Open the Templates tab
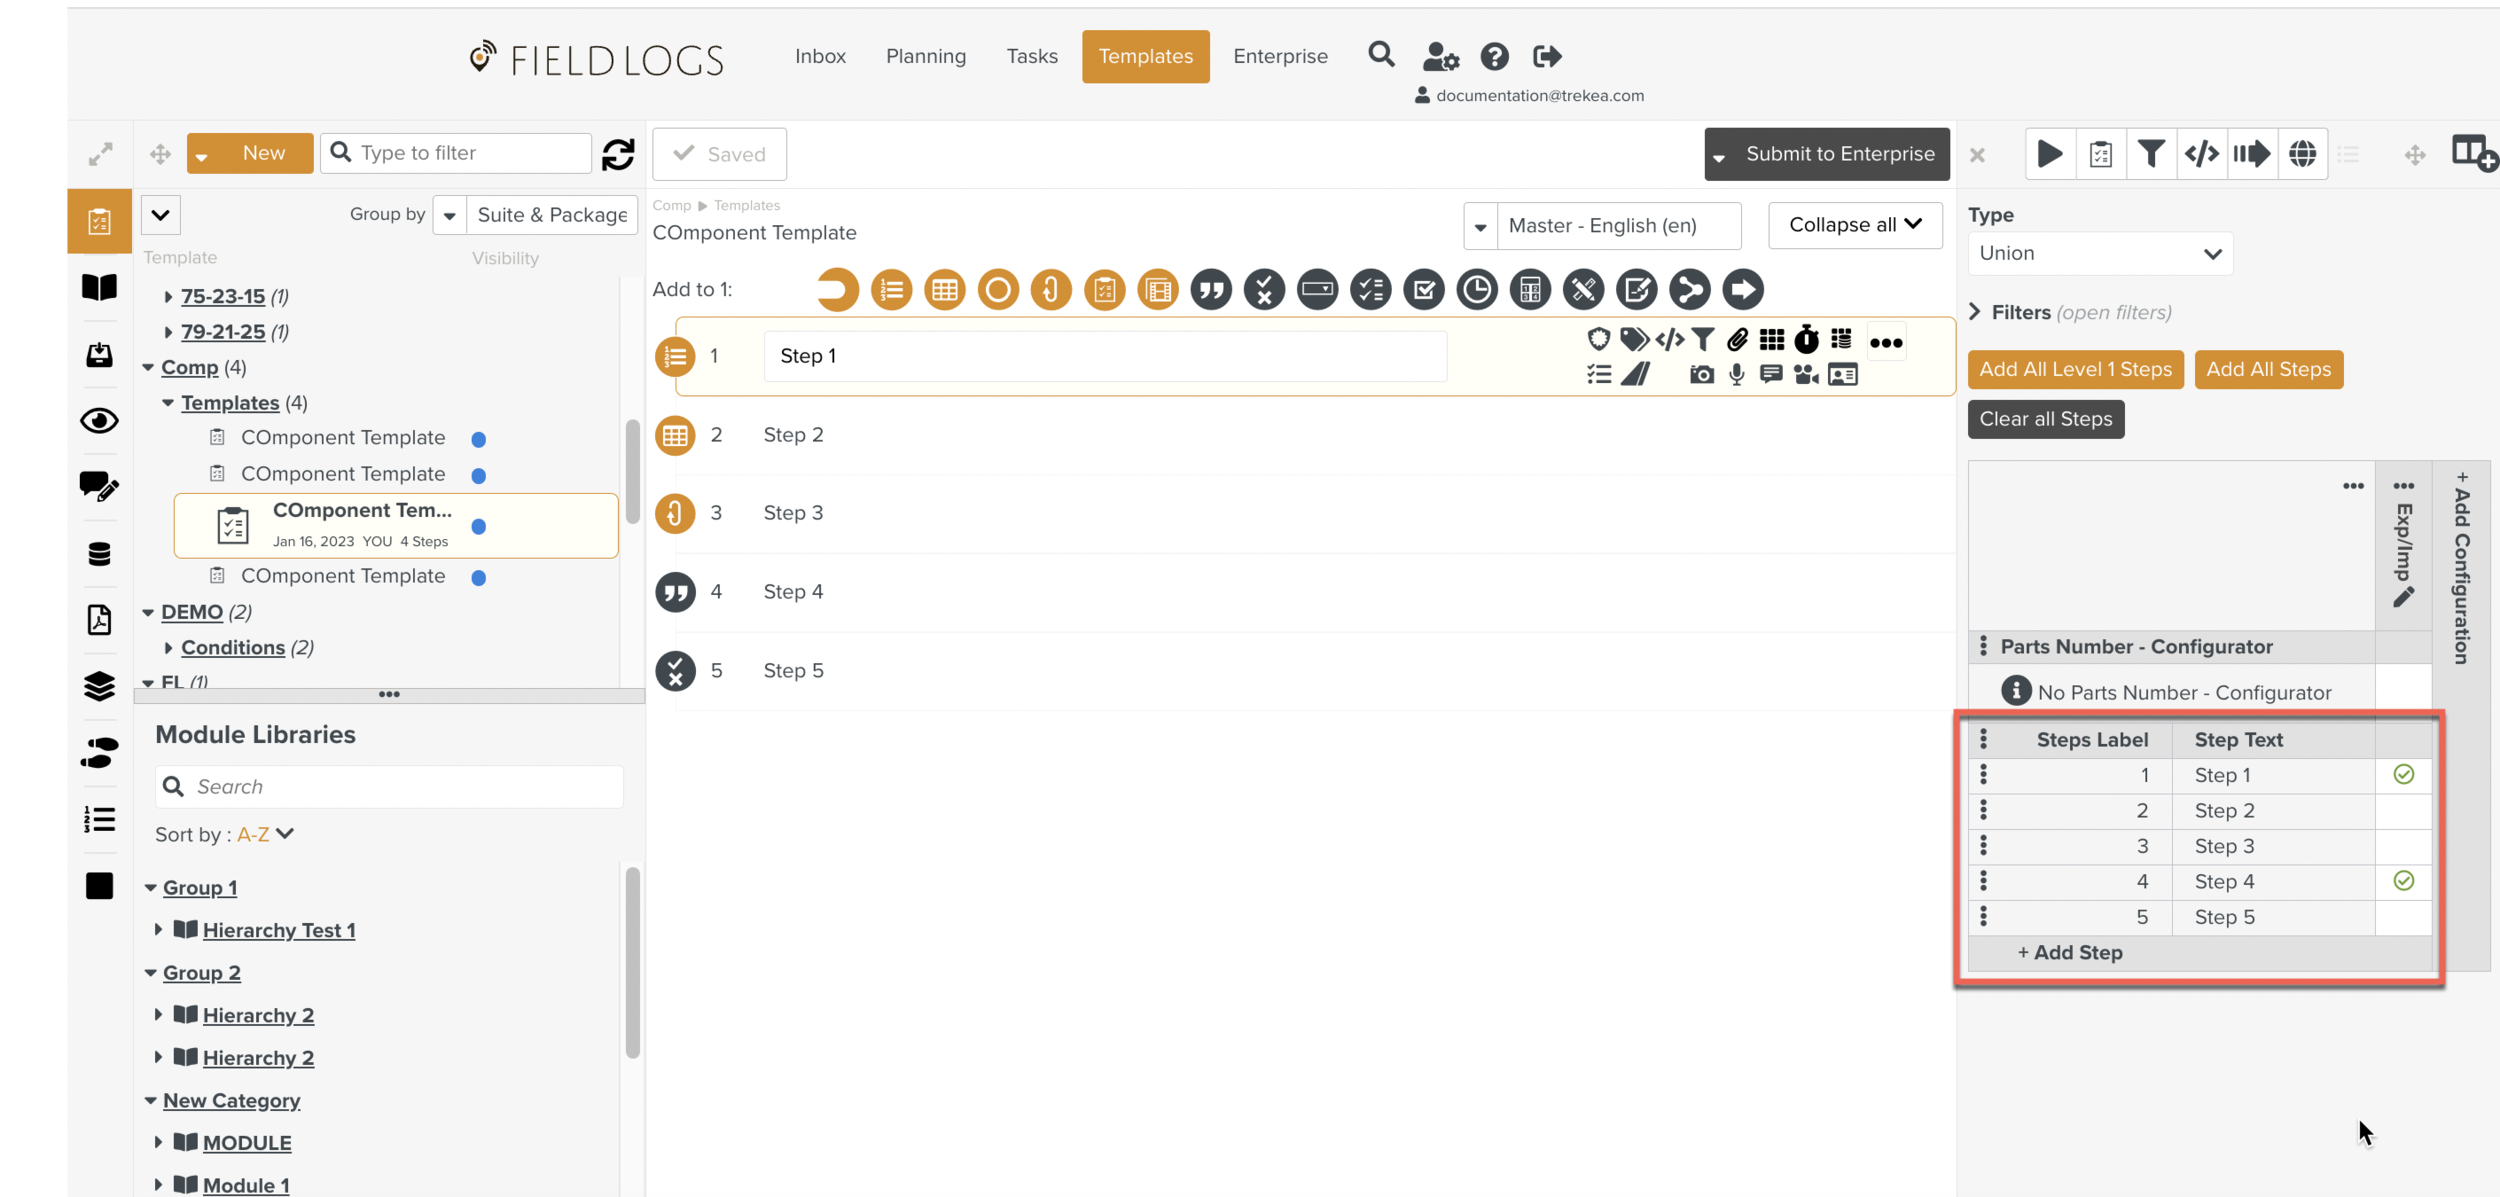Viewport: 2500px width, 1197px height. [1145, 56]
